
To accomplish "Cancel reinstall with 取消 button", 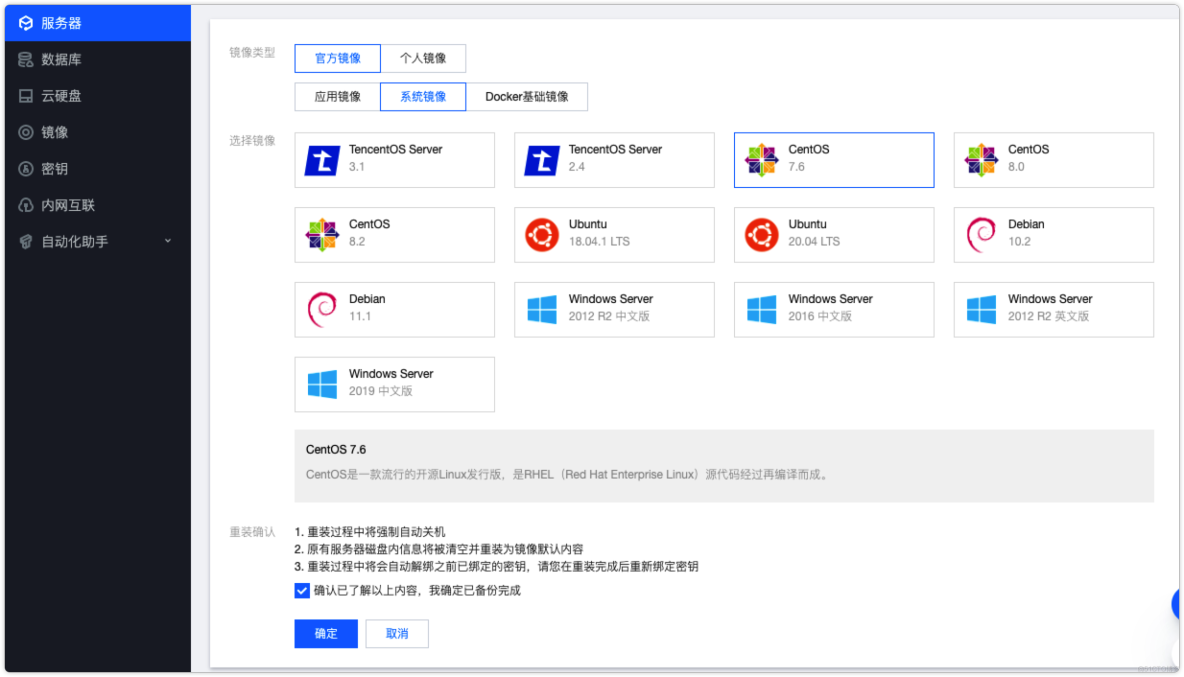I will (x=397, y=633).
